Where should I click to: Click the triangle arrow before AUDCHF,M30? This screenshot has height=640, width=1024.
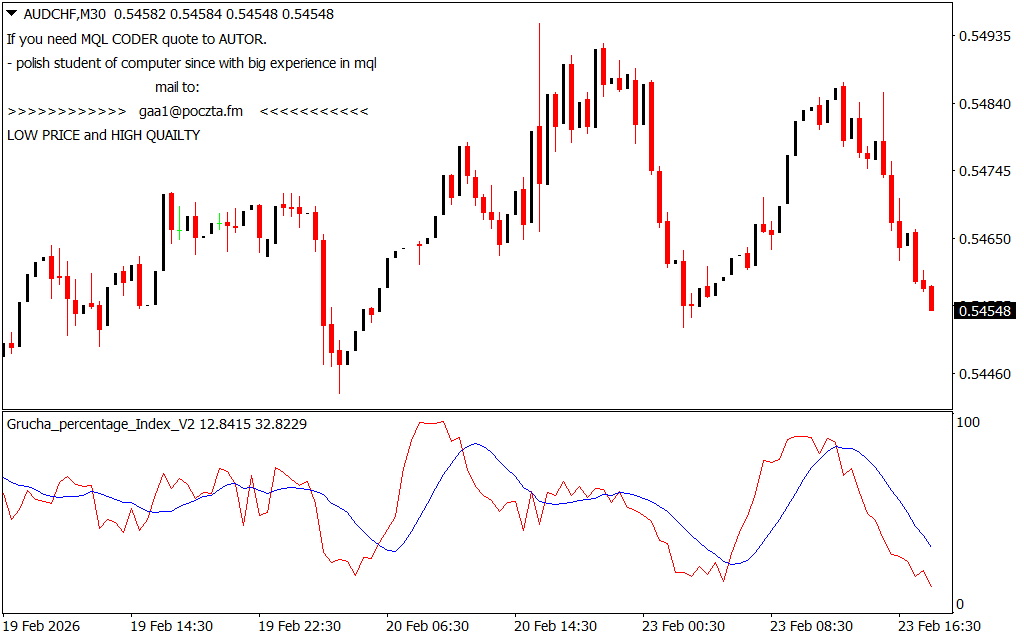coord(12,14)
